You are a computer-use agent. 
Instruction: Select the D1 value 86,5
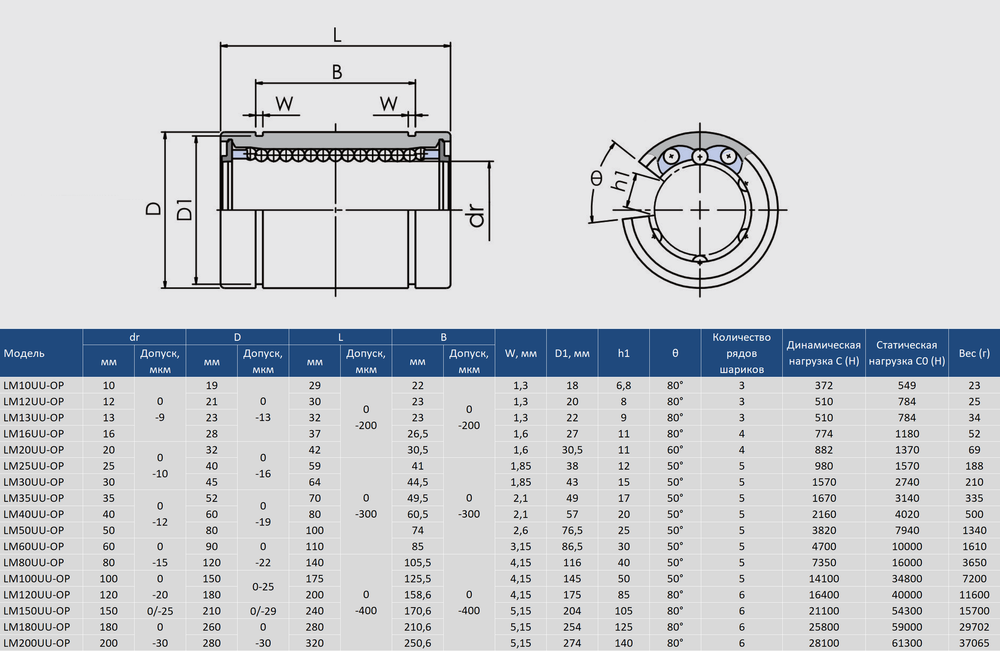[x=572, y=546]
